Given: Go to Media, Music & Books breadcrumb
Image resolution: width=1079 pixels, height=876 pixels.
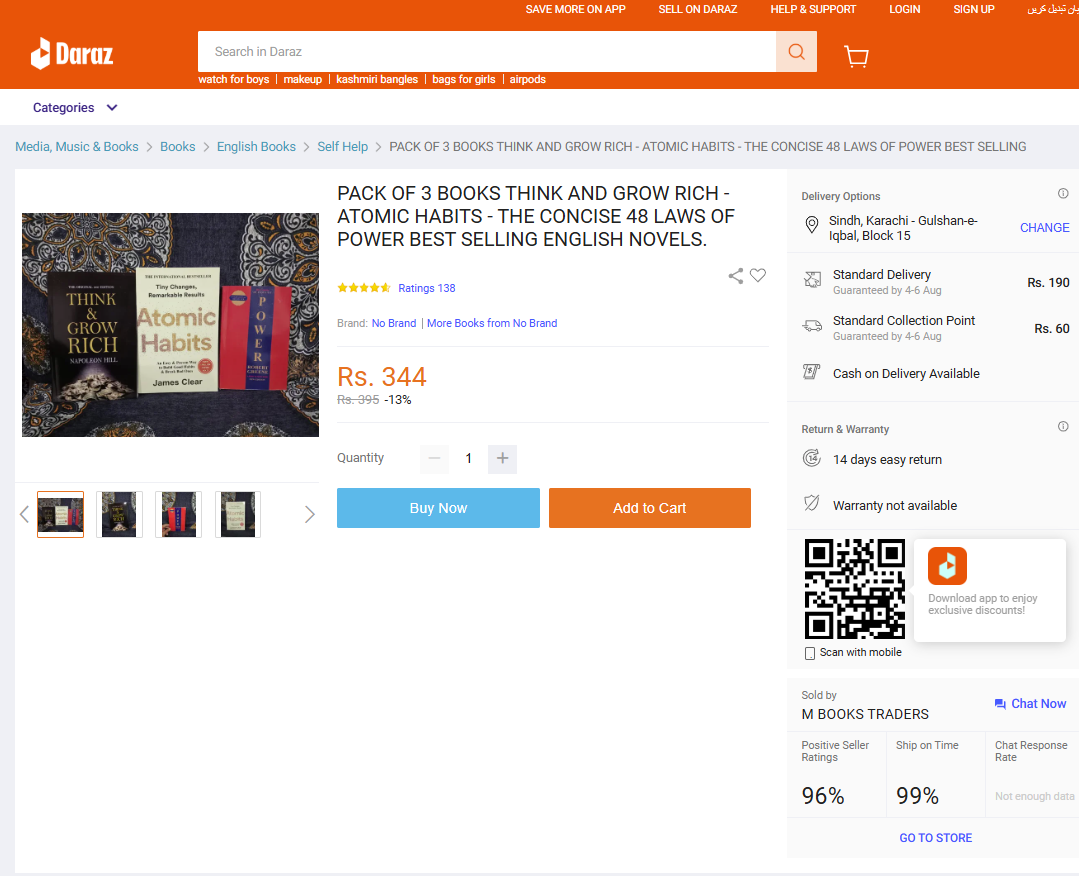Looking at the screenshot, I should click(76, 147).
